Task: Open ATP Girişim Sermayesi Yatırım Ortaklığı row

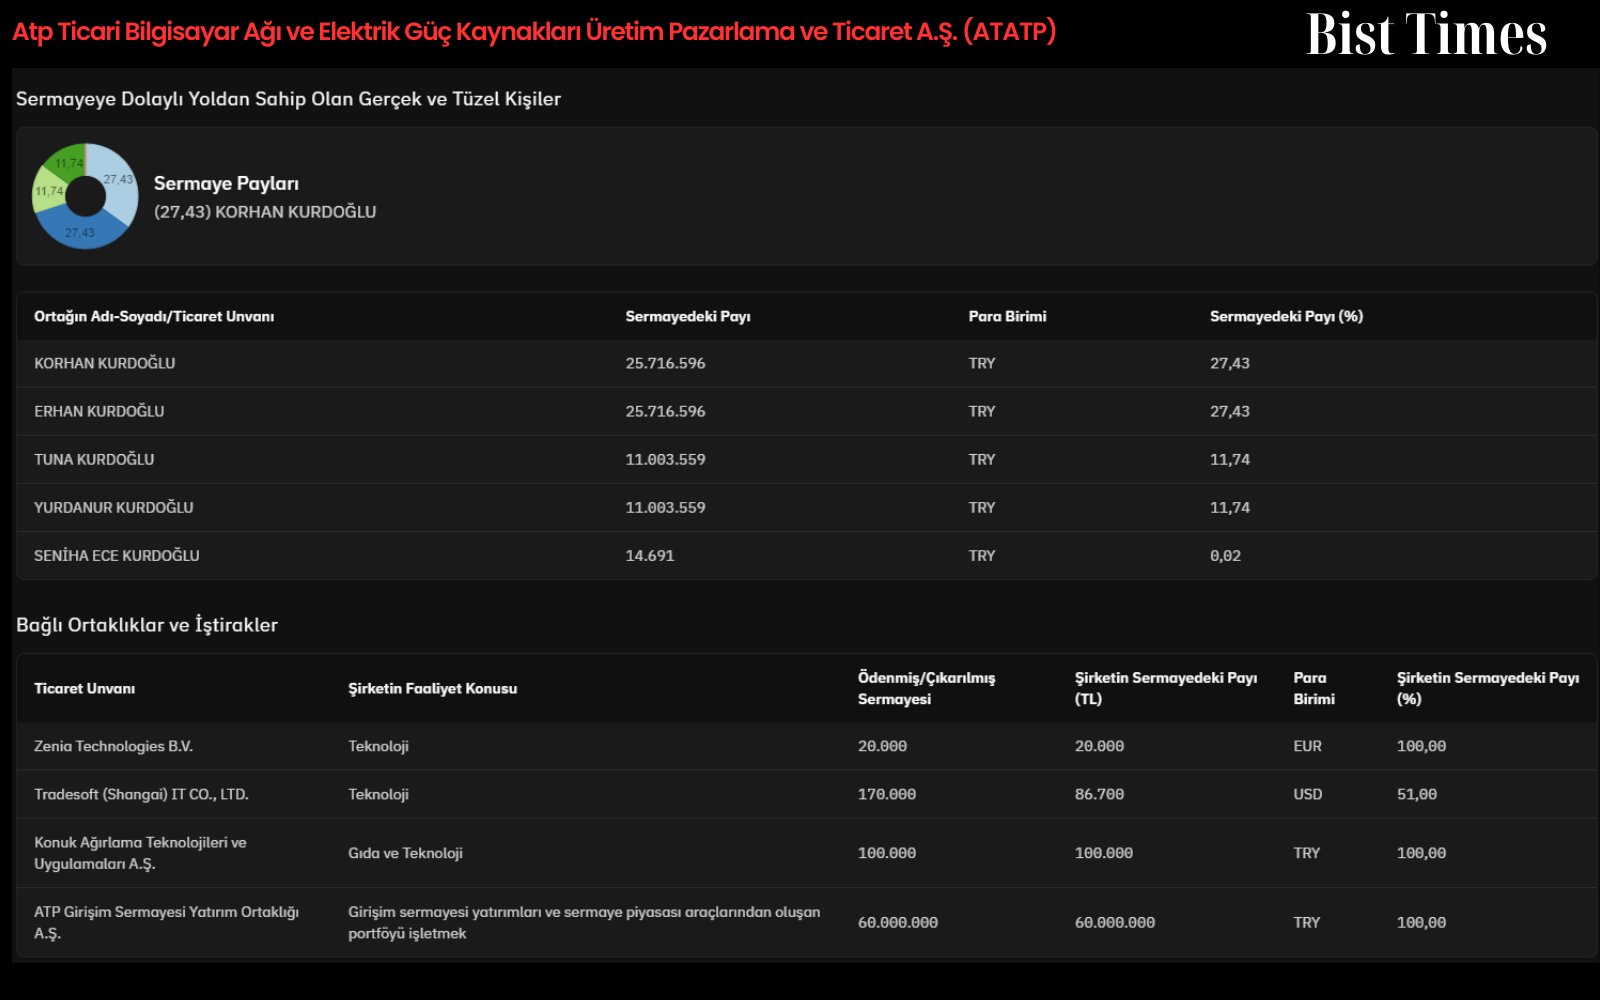Action: point(806,922)
